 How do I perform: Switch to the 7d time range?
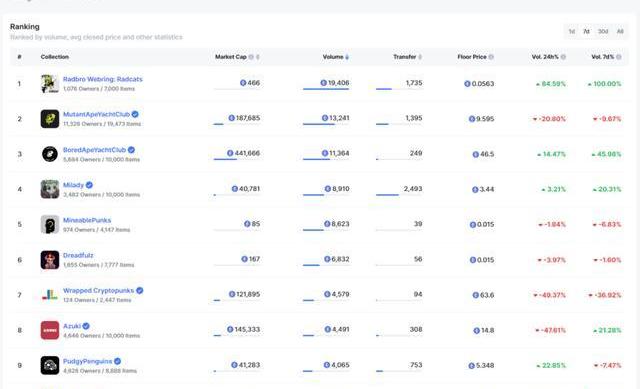pos(586,31)
